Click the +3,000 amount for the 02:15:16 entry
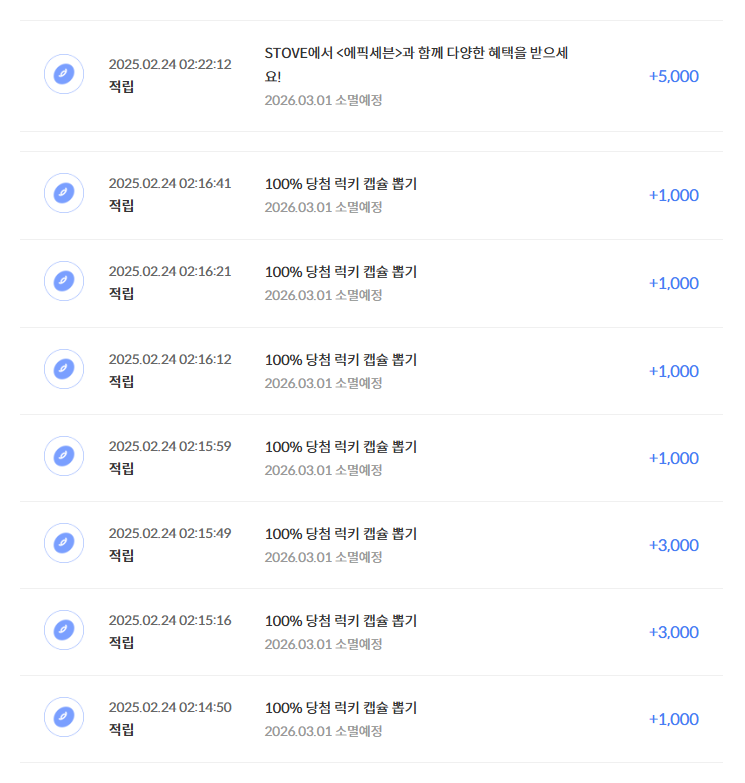The width and height of the screenshot is (745, 783). [673, 632]
